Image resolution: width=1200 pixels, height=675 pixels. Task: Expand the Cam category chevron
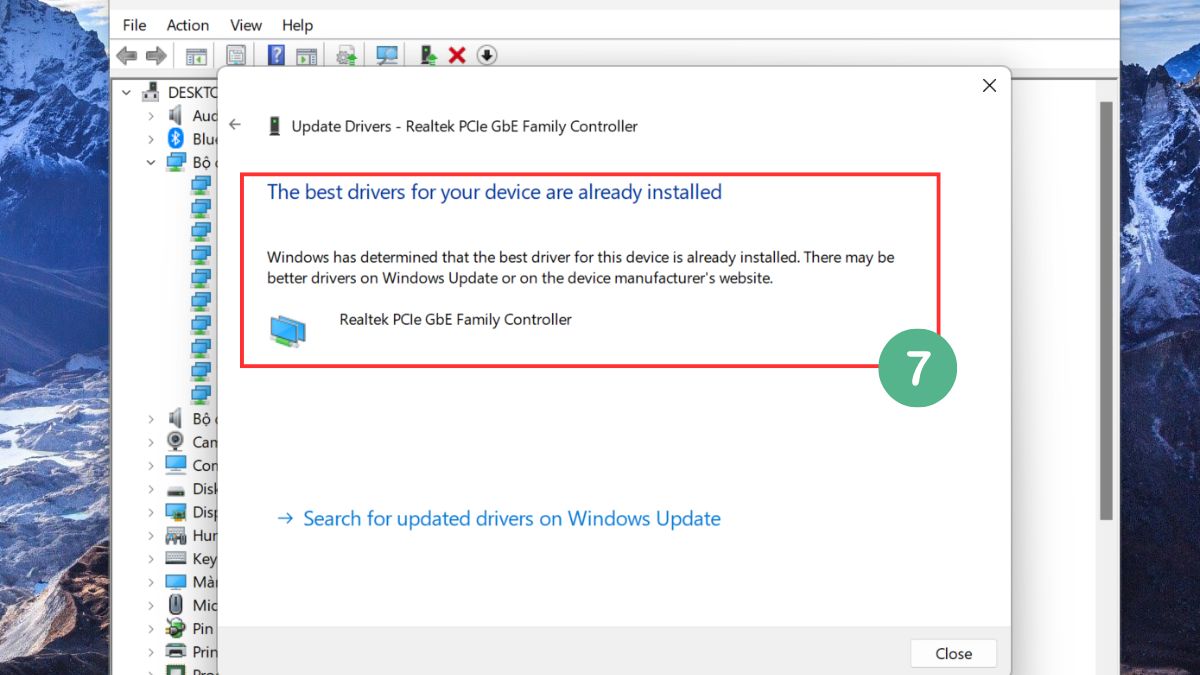[151, 442]
